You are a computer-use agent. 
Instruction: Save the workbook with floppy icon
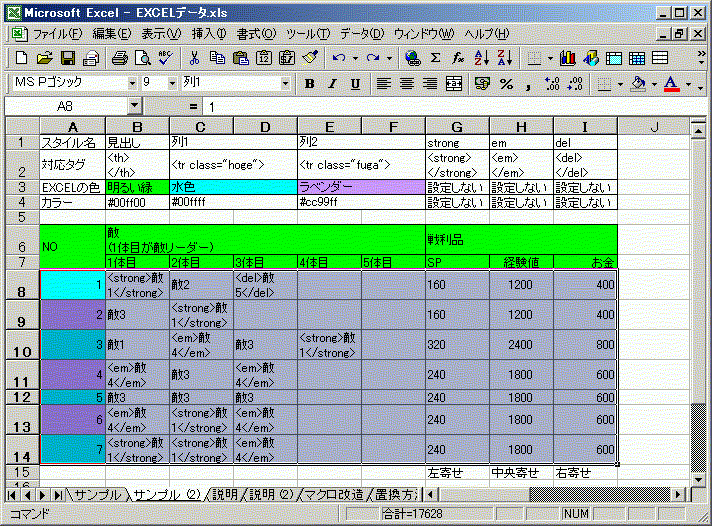click(x=68, y=58)
